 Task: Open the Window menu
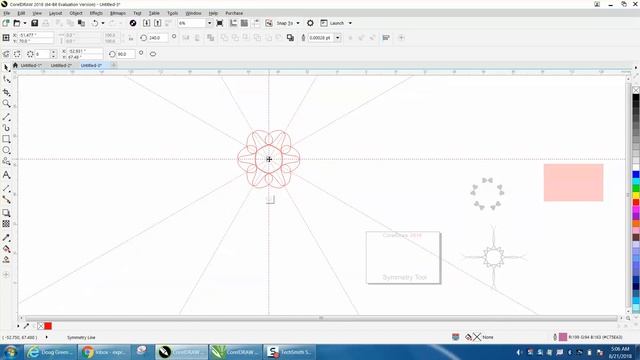coord(193,13)
